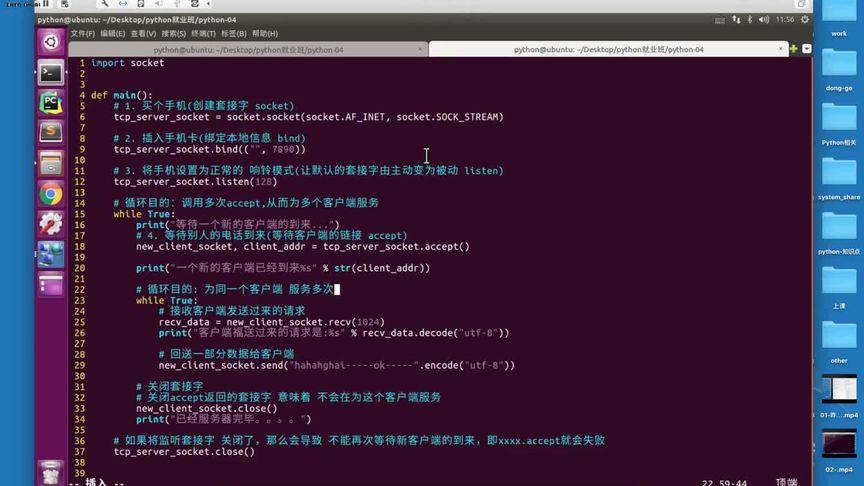The height and width of the screenshot is (486, 864).
Task: Open the system settings tools icon
Action: [51, 224]
